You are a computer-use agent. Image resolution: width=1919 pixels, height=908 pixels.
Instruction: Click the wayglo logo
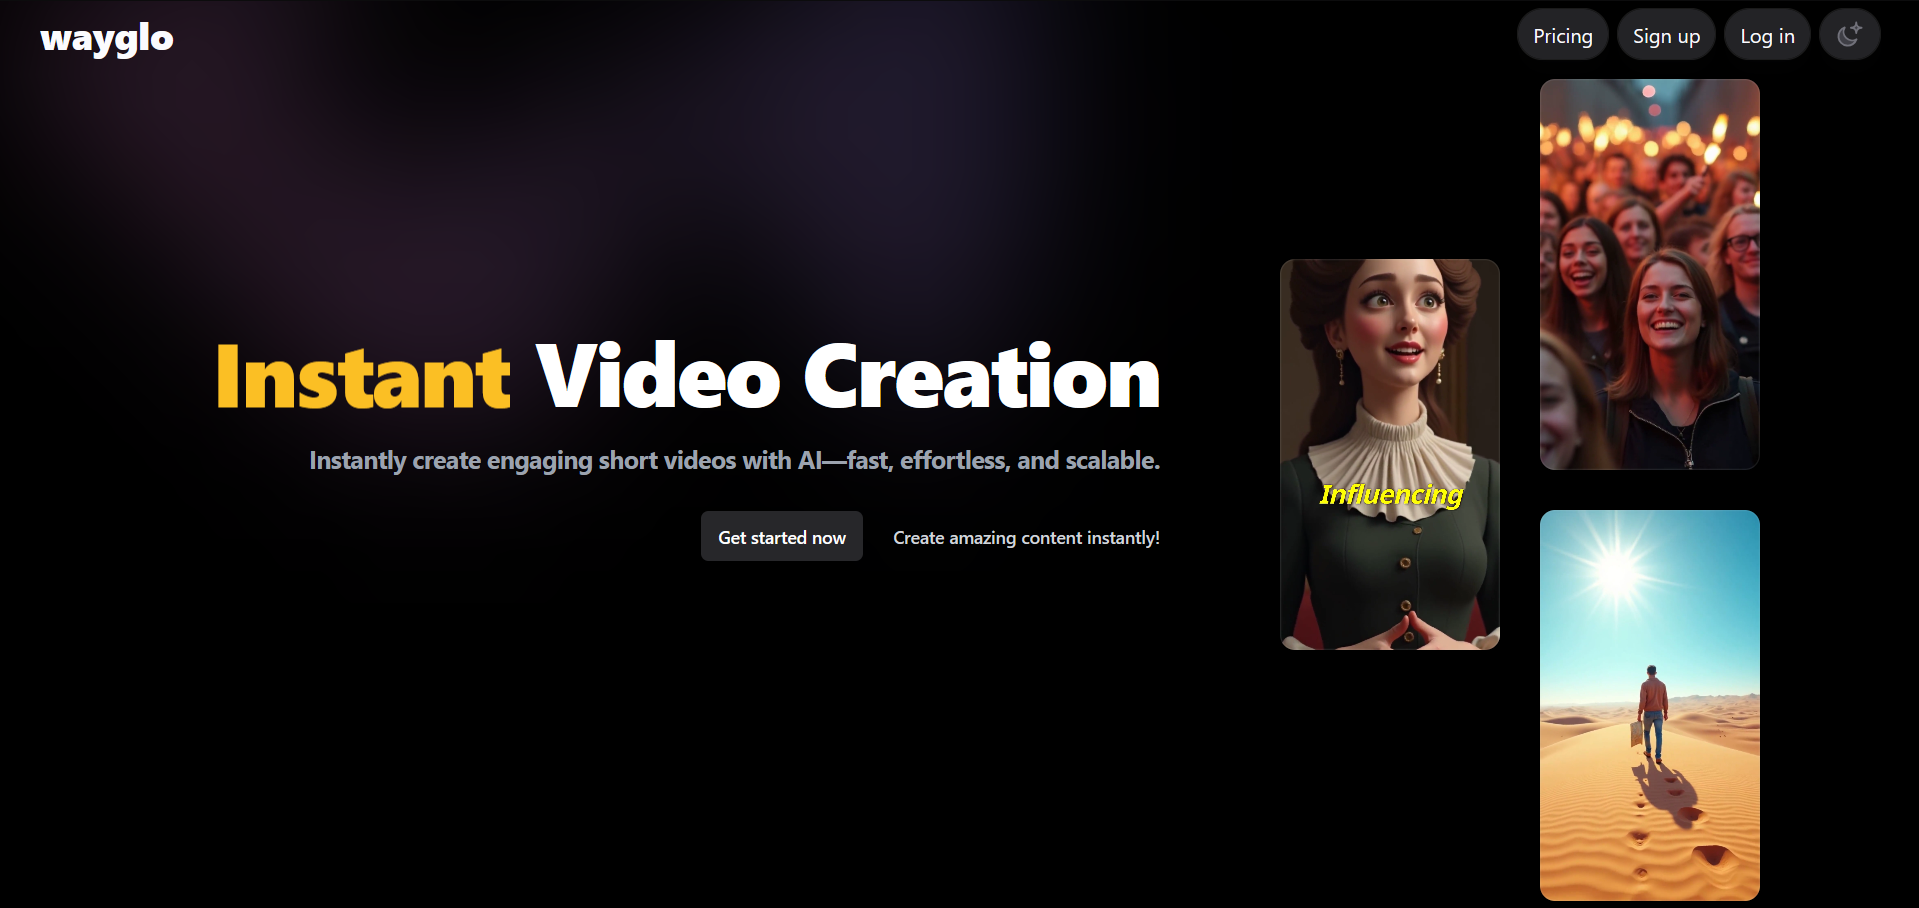[107, 39]
